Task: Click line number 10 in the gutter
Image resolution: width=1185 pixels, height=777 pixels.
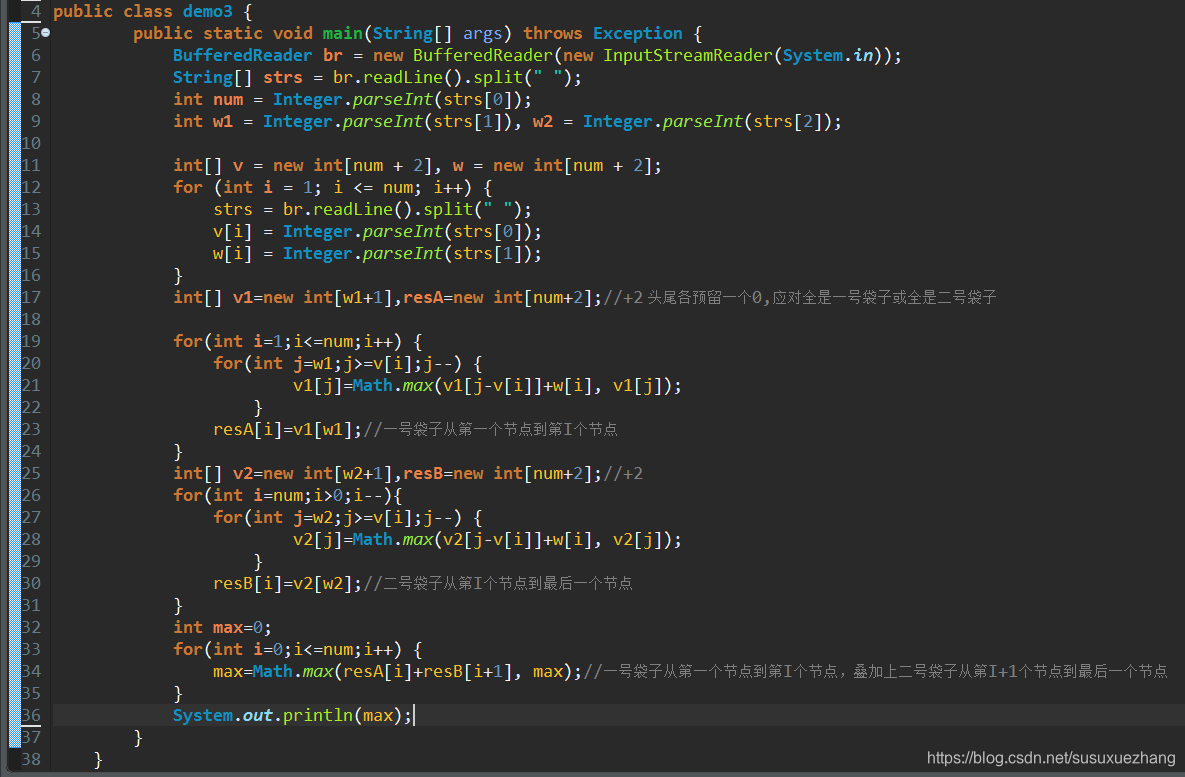Action: pos(30,143)
